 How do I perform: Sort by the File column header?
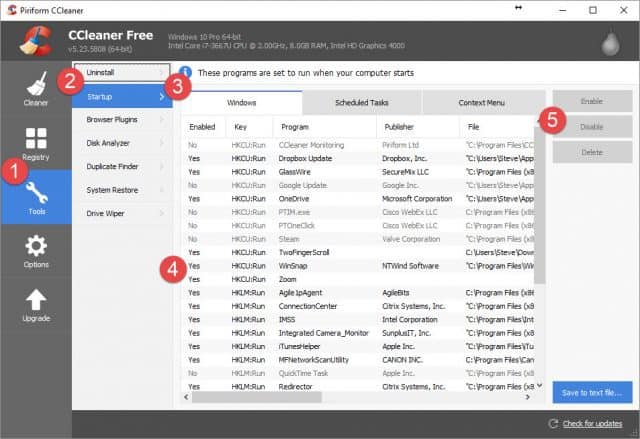click(497, 127)
